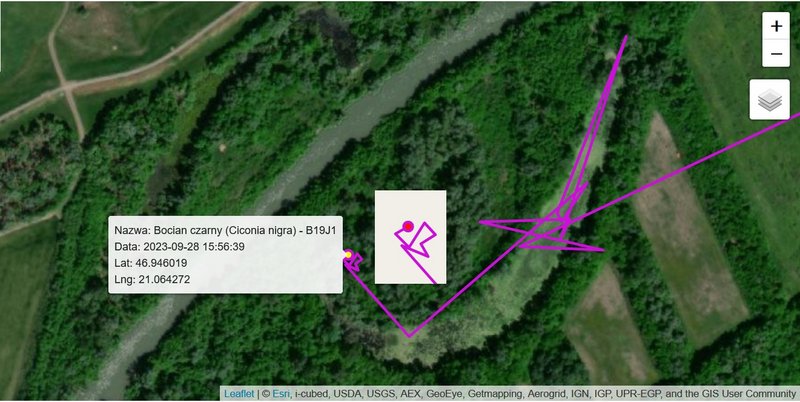The image size is (800, 402).
Task: Click the Lat: 46.946019 line in tooltip
Action: tap(151, 263)
